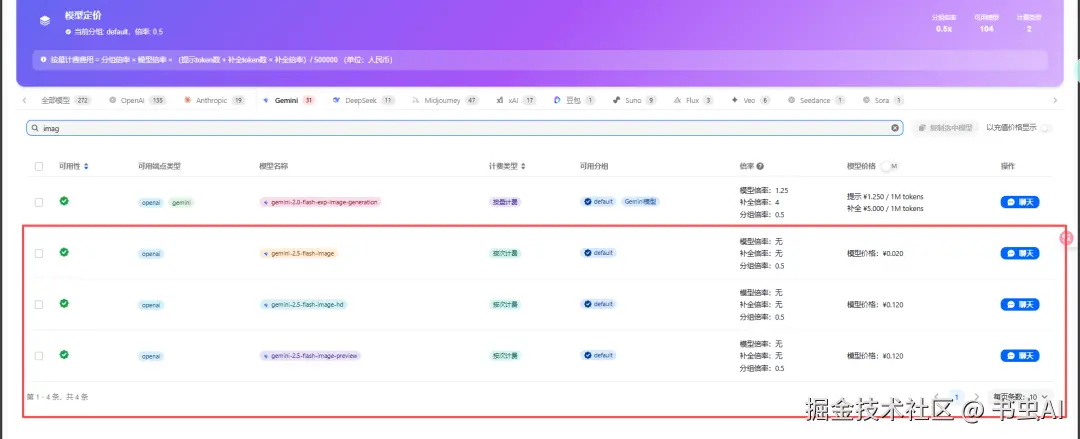The height and width of the screenshot is (439, 1080).
Task: Focus the search field containing imag
Action: tap(464, 128)
